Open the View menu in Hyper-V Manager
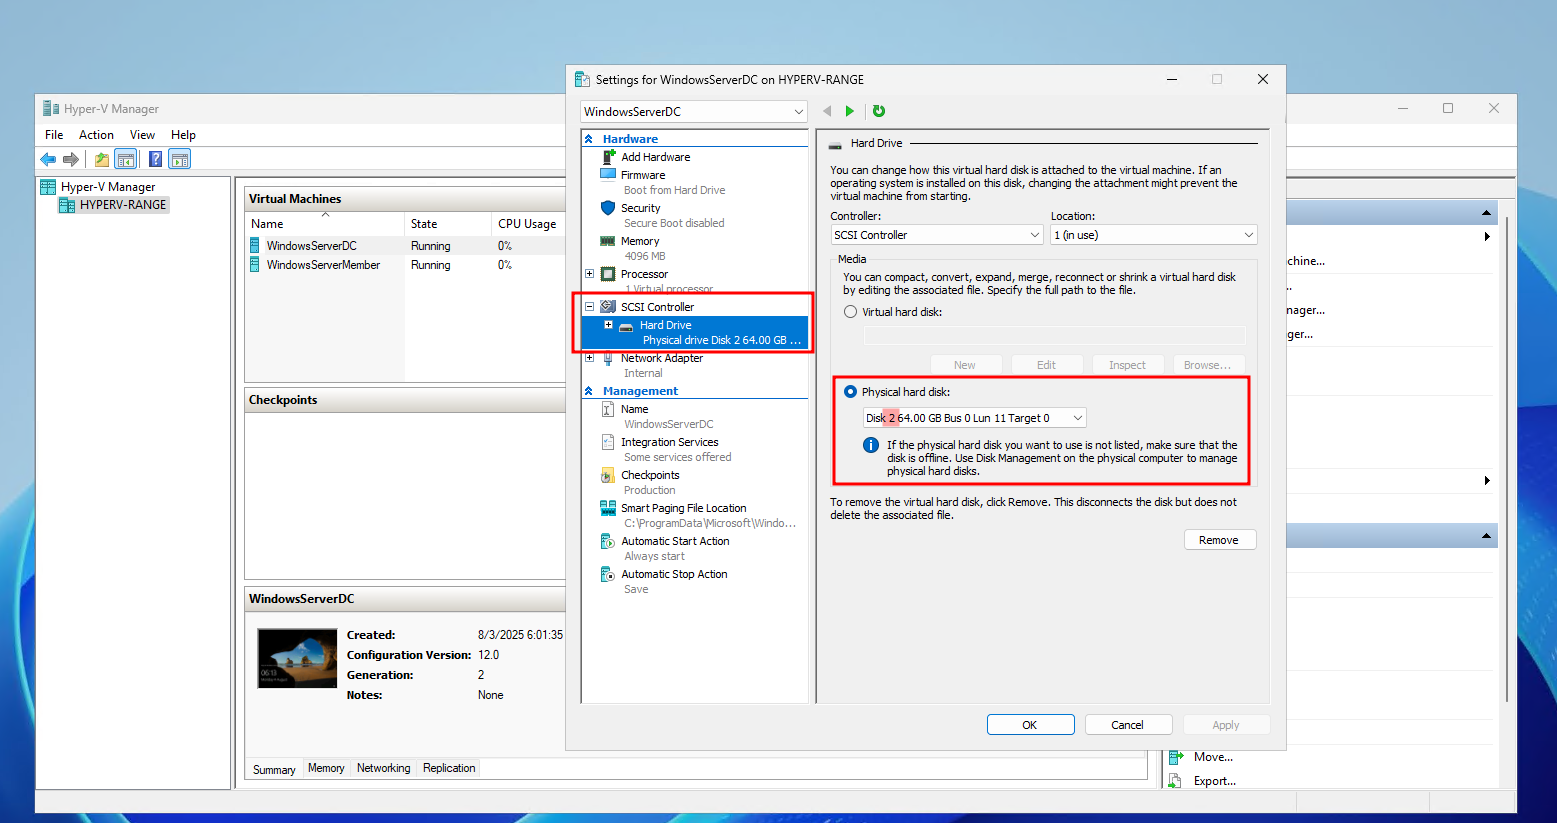Viewport: 1557px width, 823px height. click(142, 135)
